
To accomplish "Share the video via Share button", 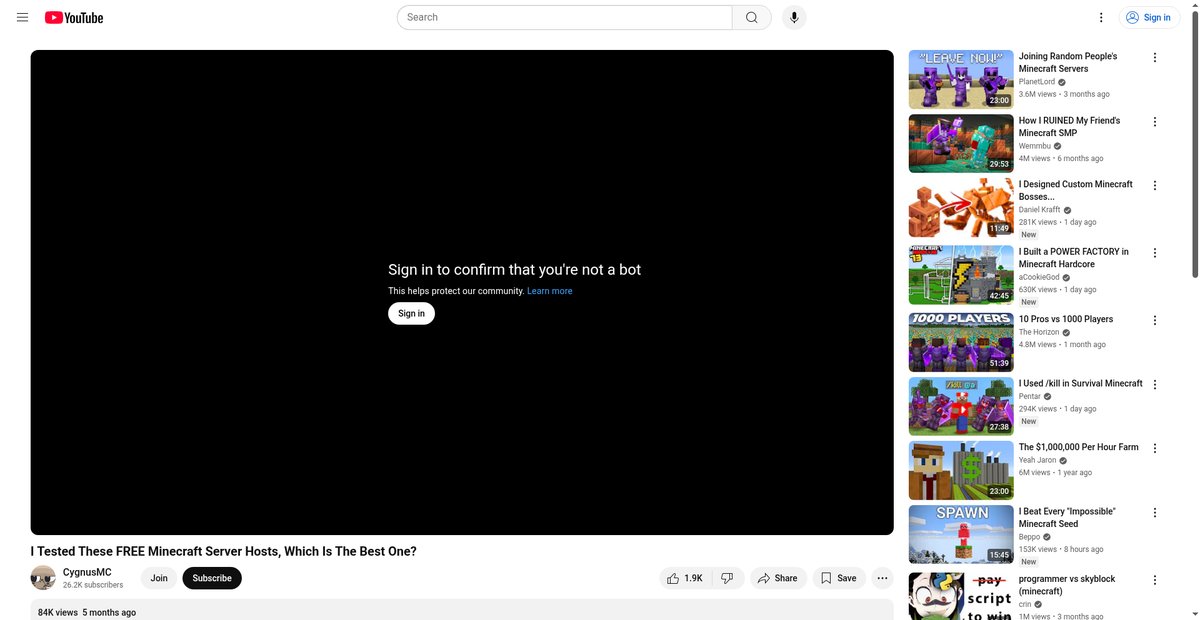I will click(x=778, y=578).
